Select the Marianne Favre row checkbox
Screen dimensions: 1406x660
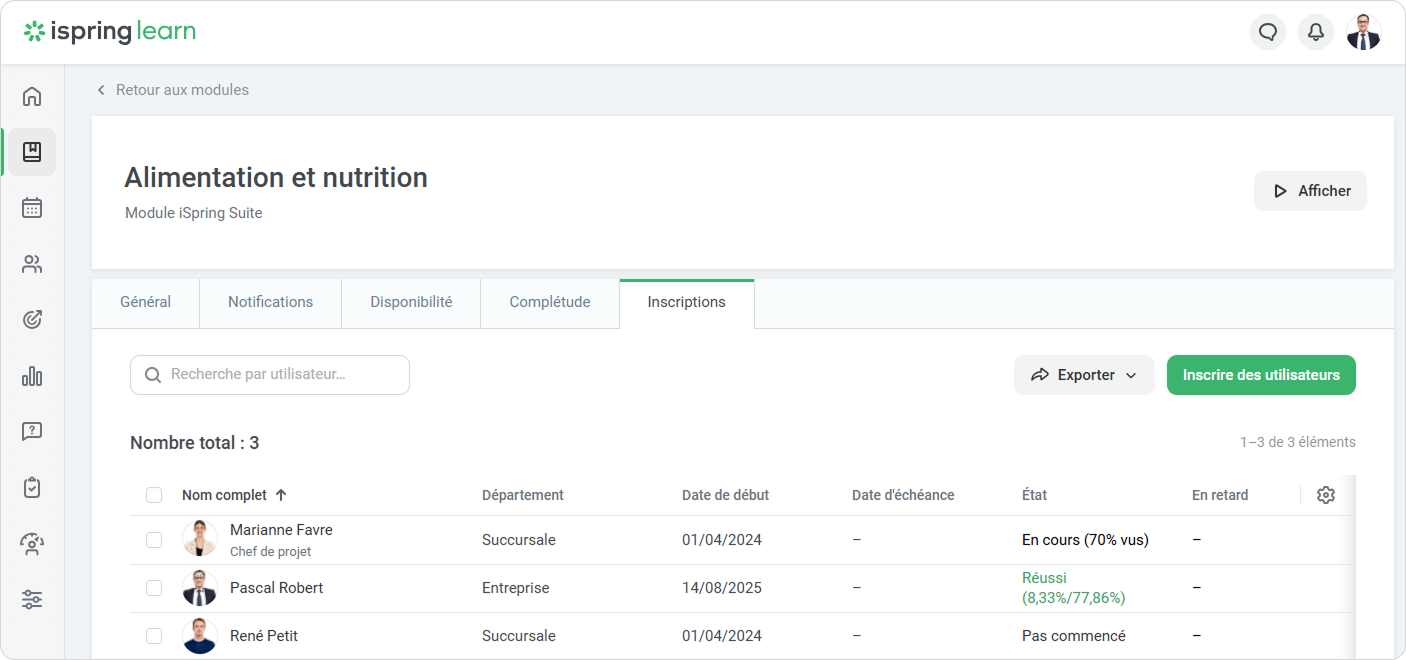point(154,540)
